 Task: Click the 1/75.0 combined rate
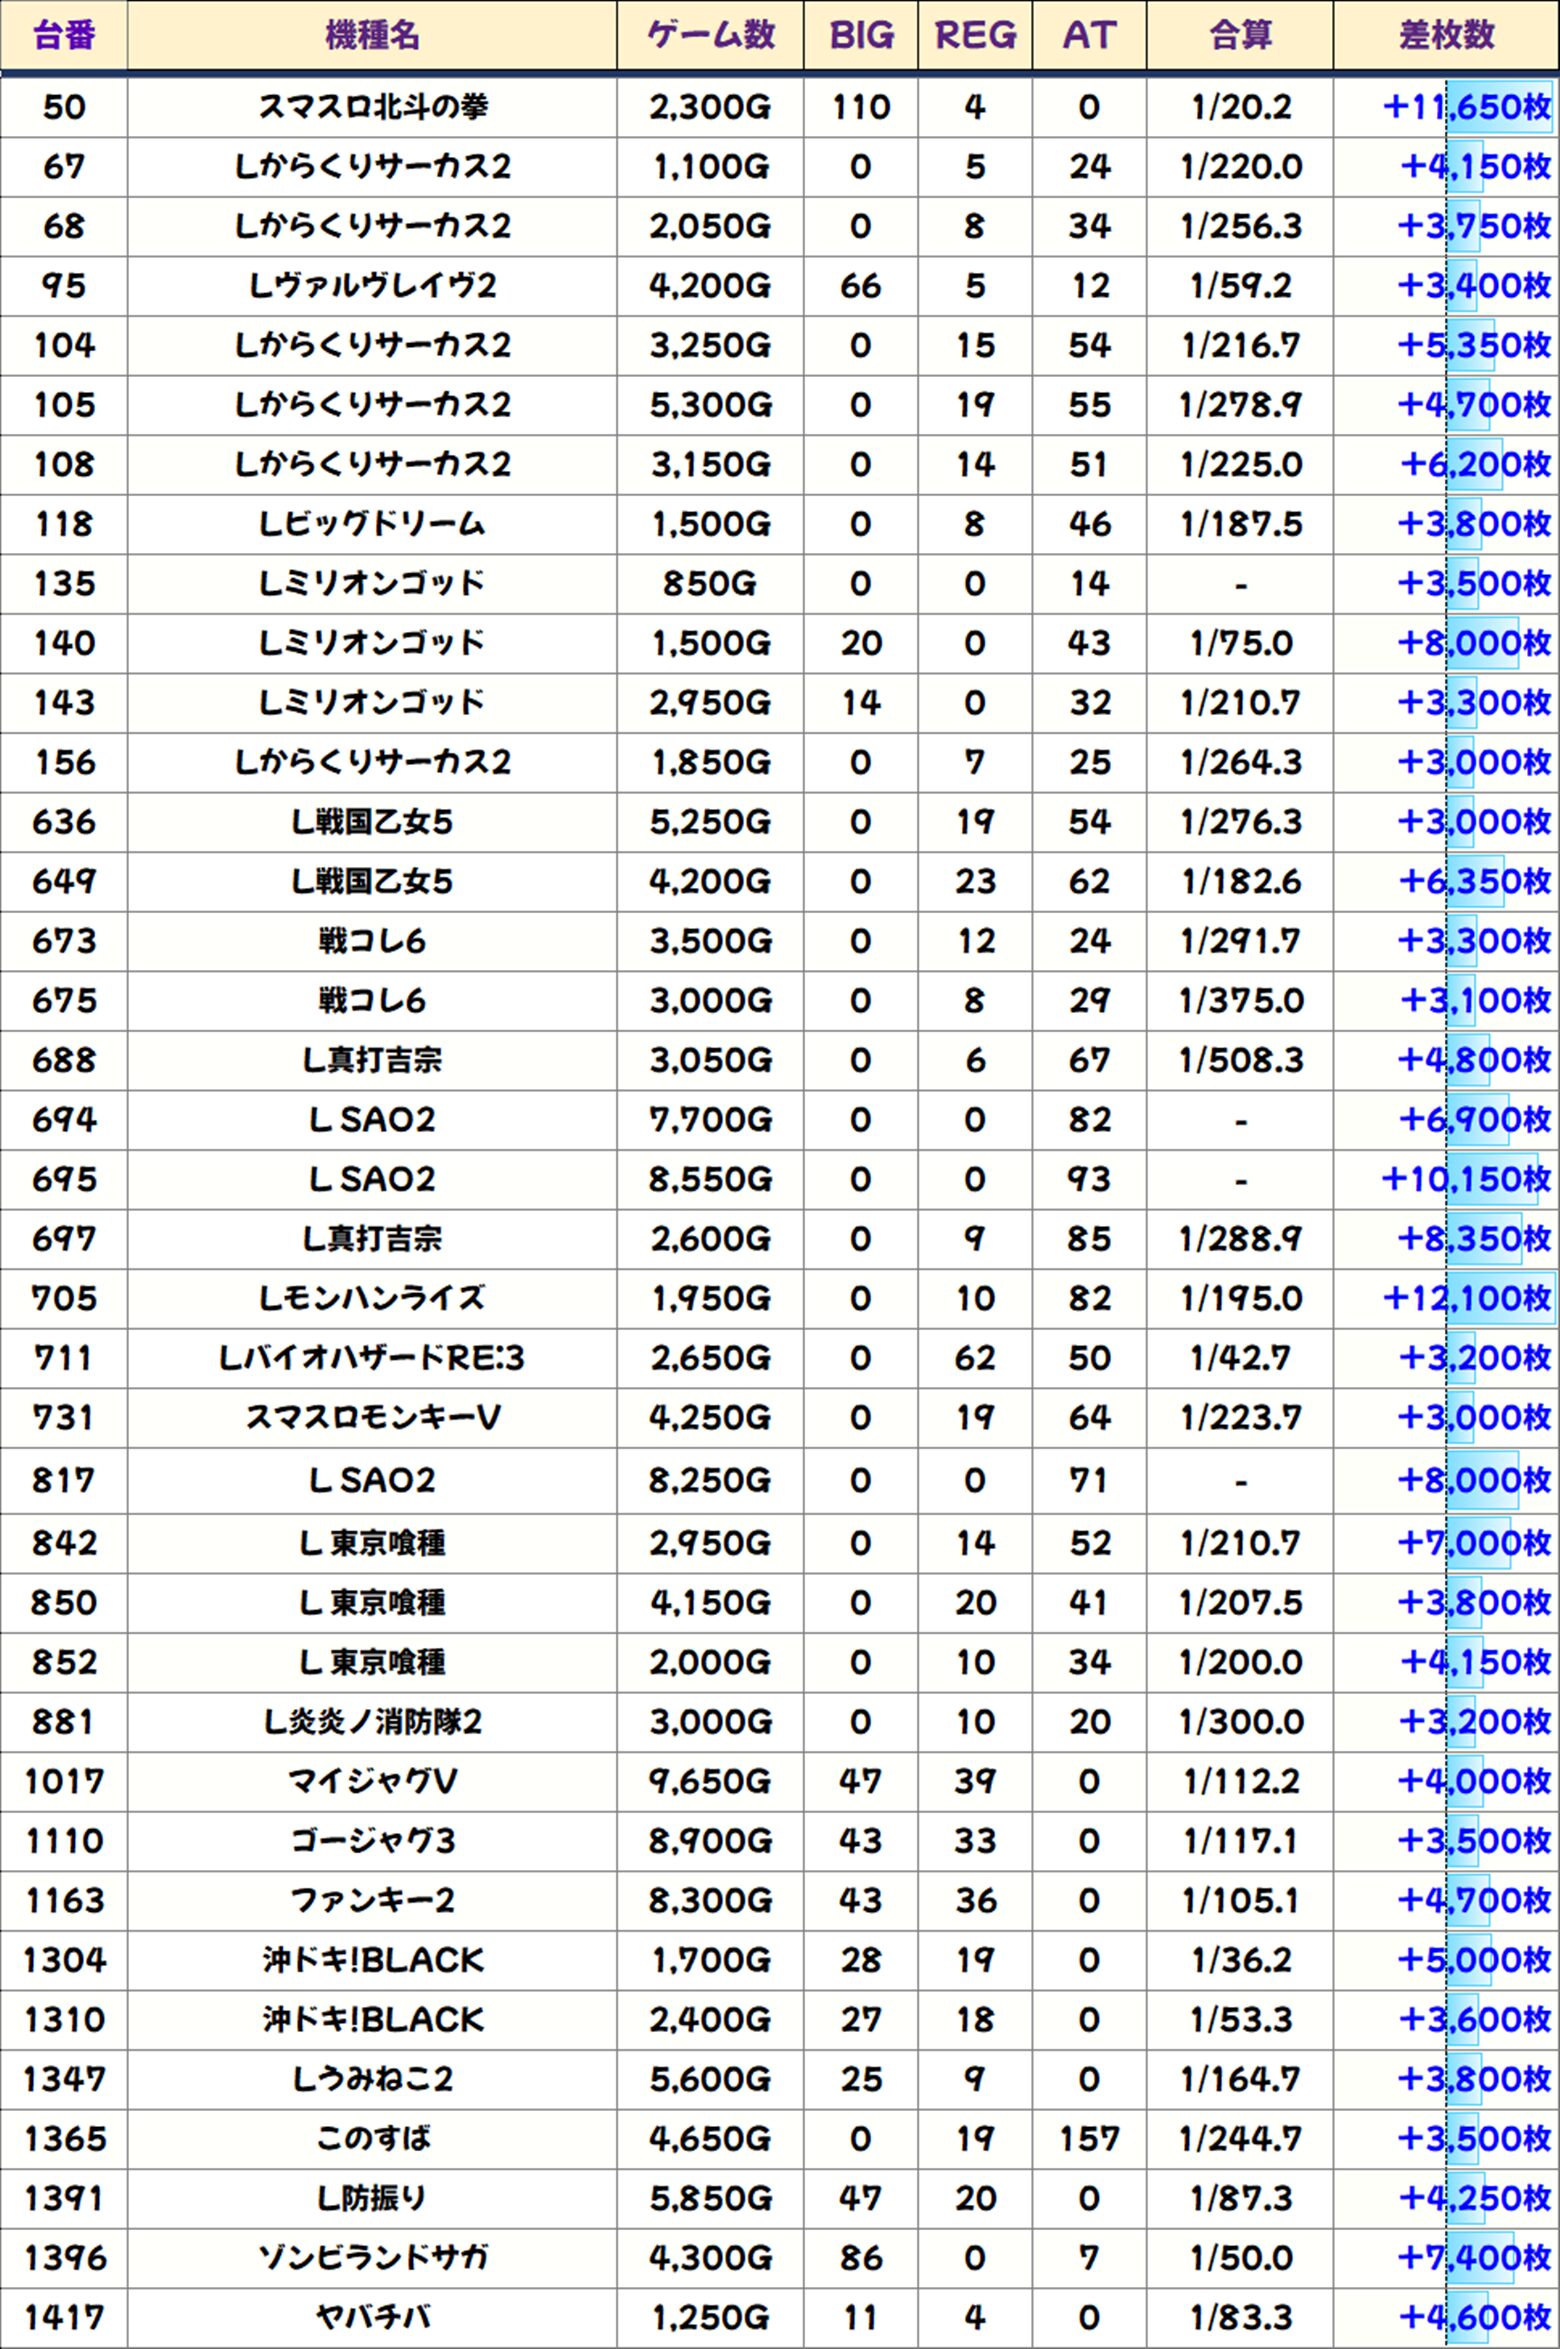[x=1241, y=643]
